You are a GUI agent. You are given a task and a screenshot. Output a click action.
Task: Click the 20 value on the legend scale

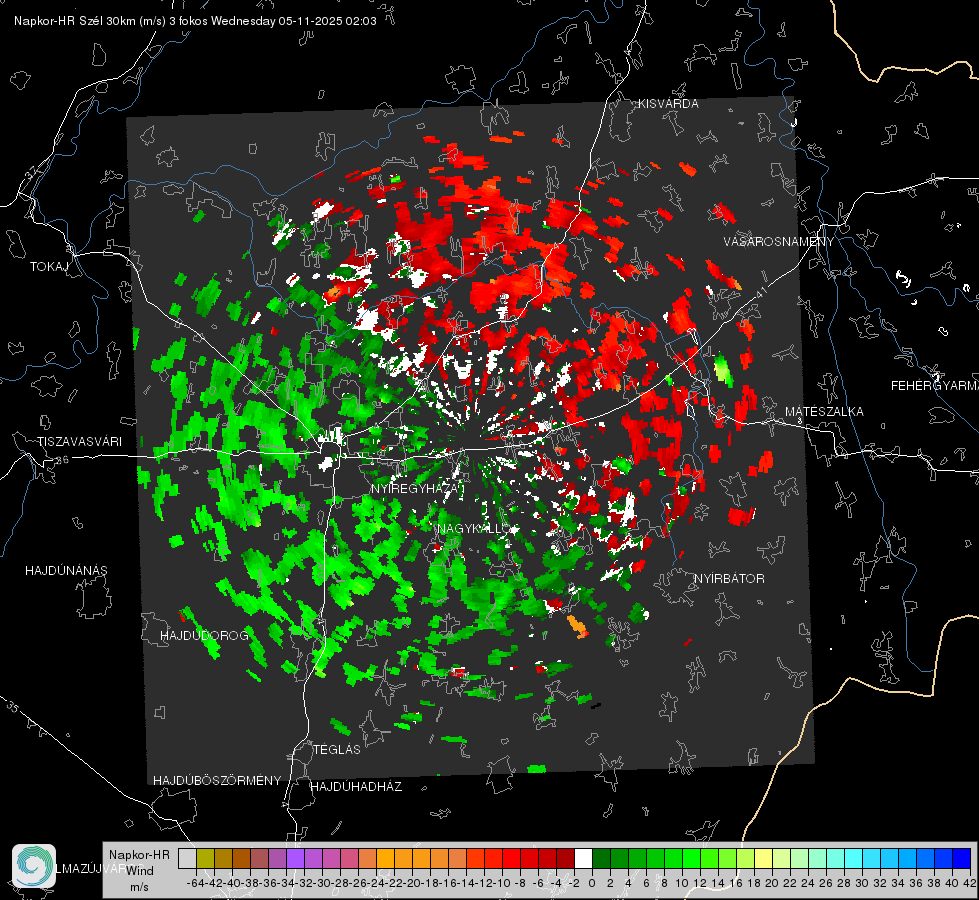pos(772,883)
